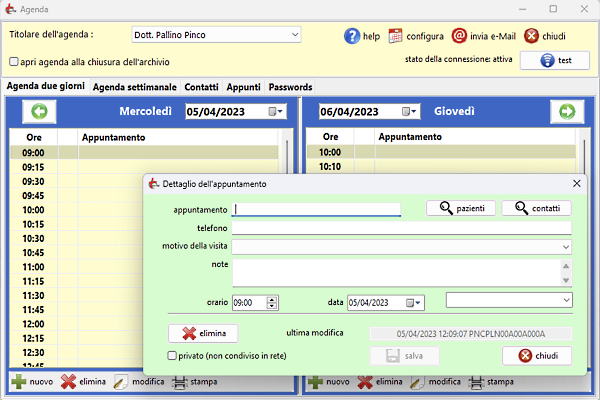Click the pazienti search button
The width and height of the screenshot is (600, 400).
(x=461, y=208)
